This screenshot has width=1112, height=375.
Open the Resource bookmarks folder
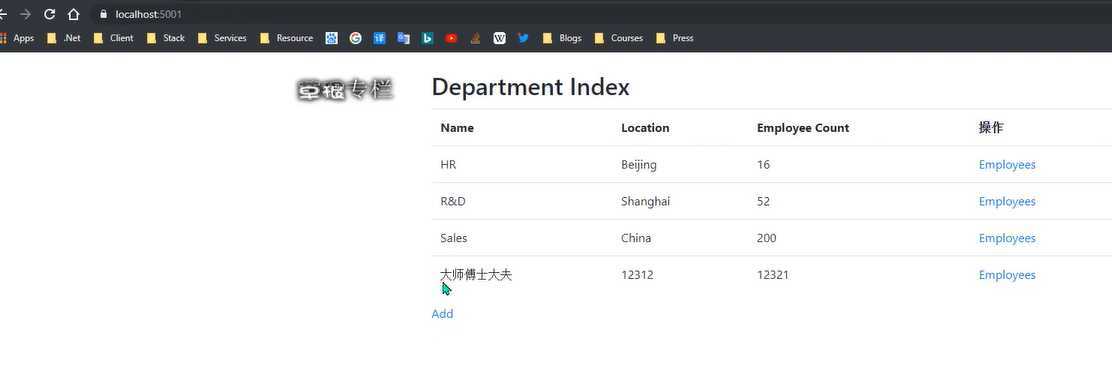click(x=287, y=38)
